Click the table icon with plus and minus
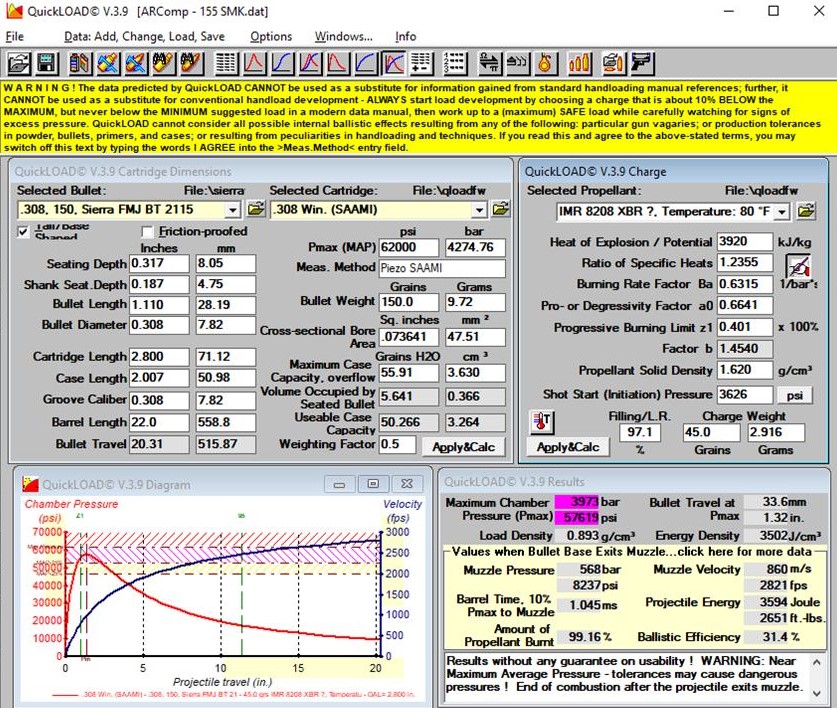The image size is (837, 708). (421, 63)
